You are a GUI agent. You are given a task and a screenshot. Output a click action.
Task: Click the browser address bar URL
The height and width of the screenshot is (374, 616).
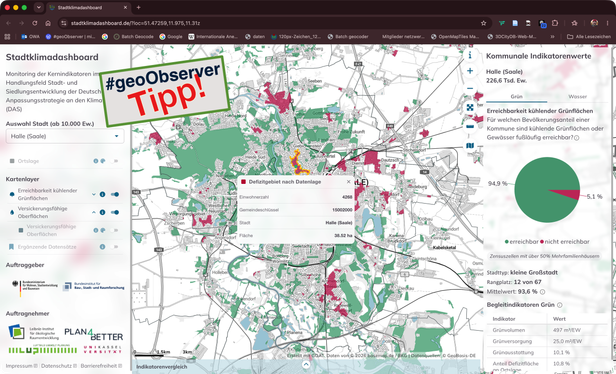pos(136,23)
